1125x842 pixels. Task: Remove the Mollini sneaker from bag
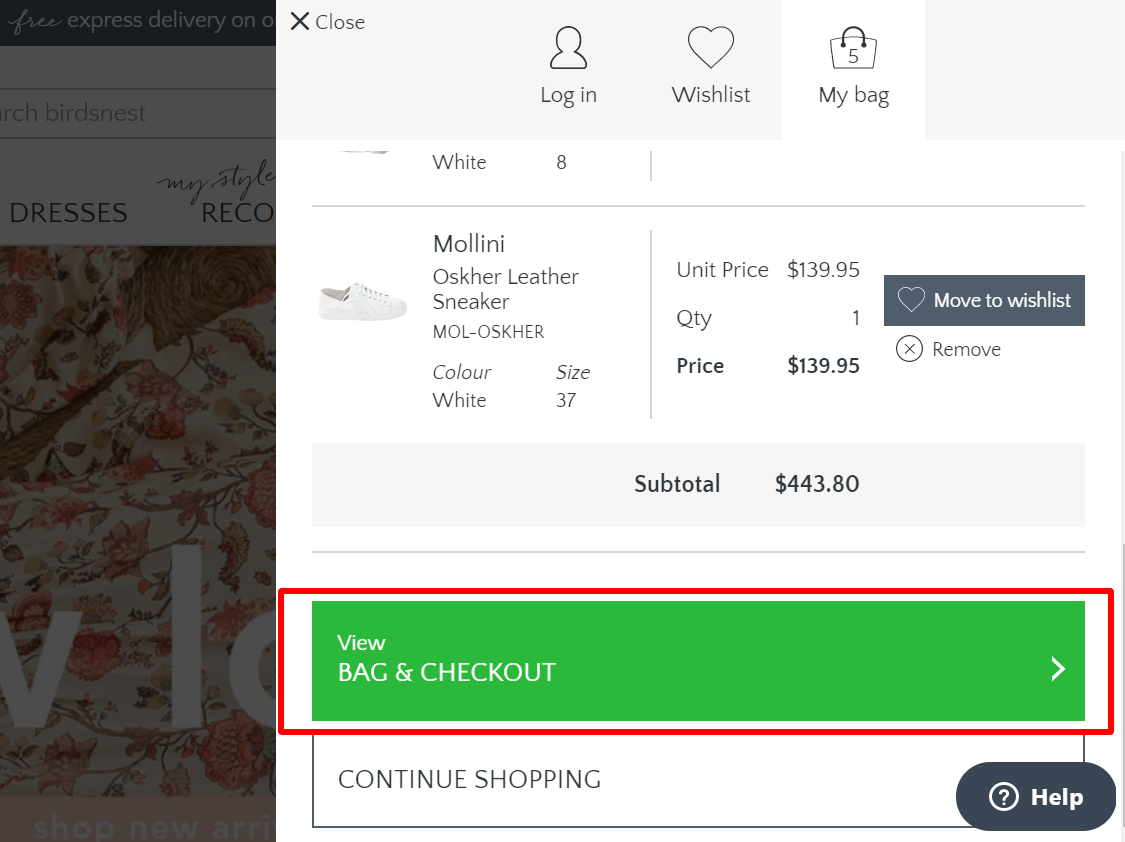[949, 349]
